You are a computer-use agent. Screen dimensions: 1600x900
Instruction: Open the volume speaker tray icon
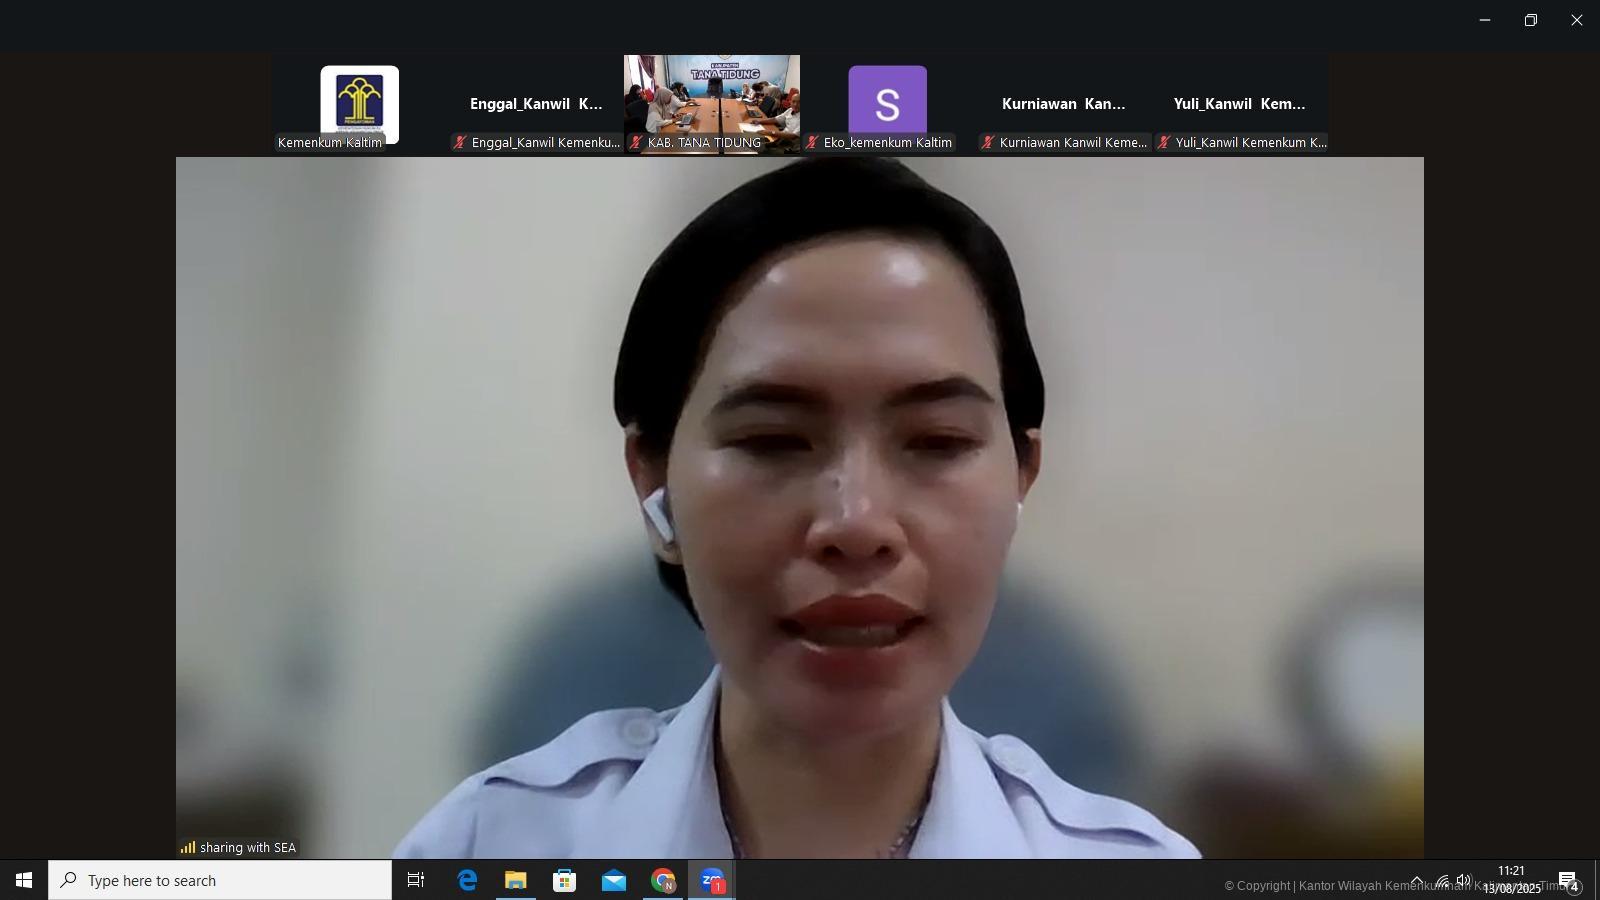pyautogui.click(x=1464, y=881)
